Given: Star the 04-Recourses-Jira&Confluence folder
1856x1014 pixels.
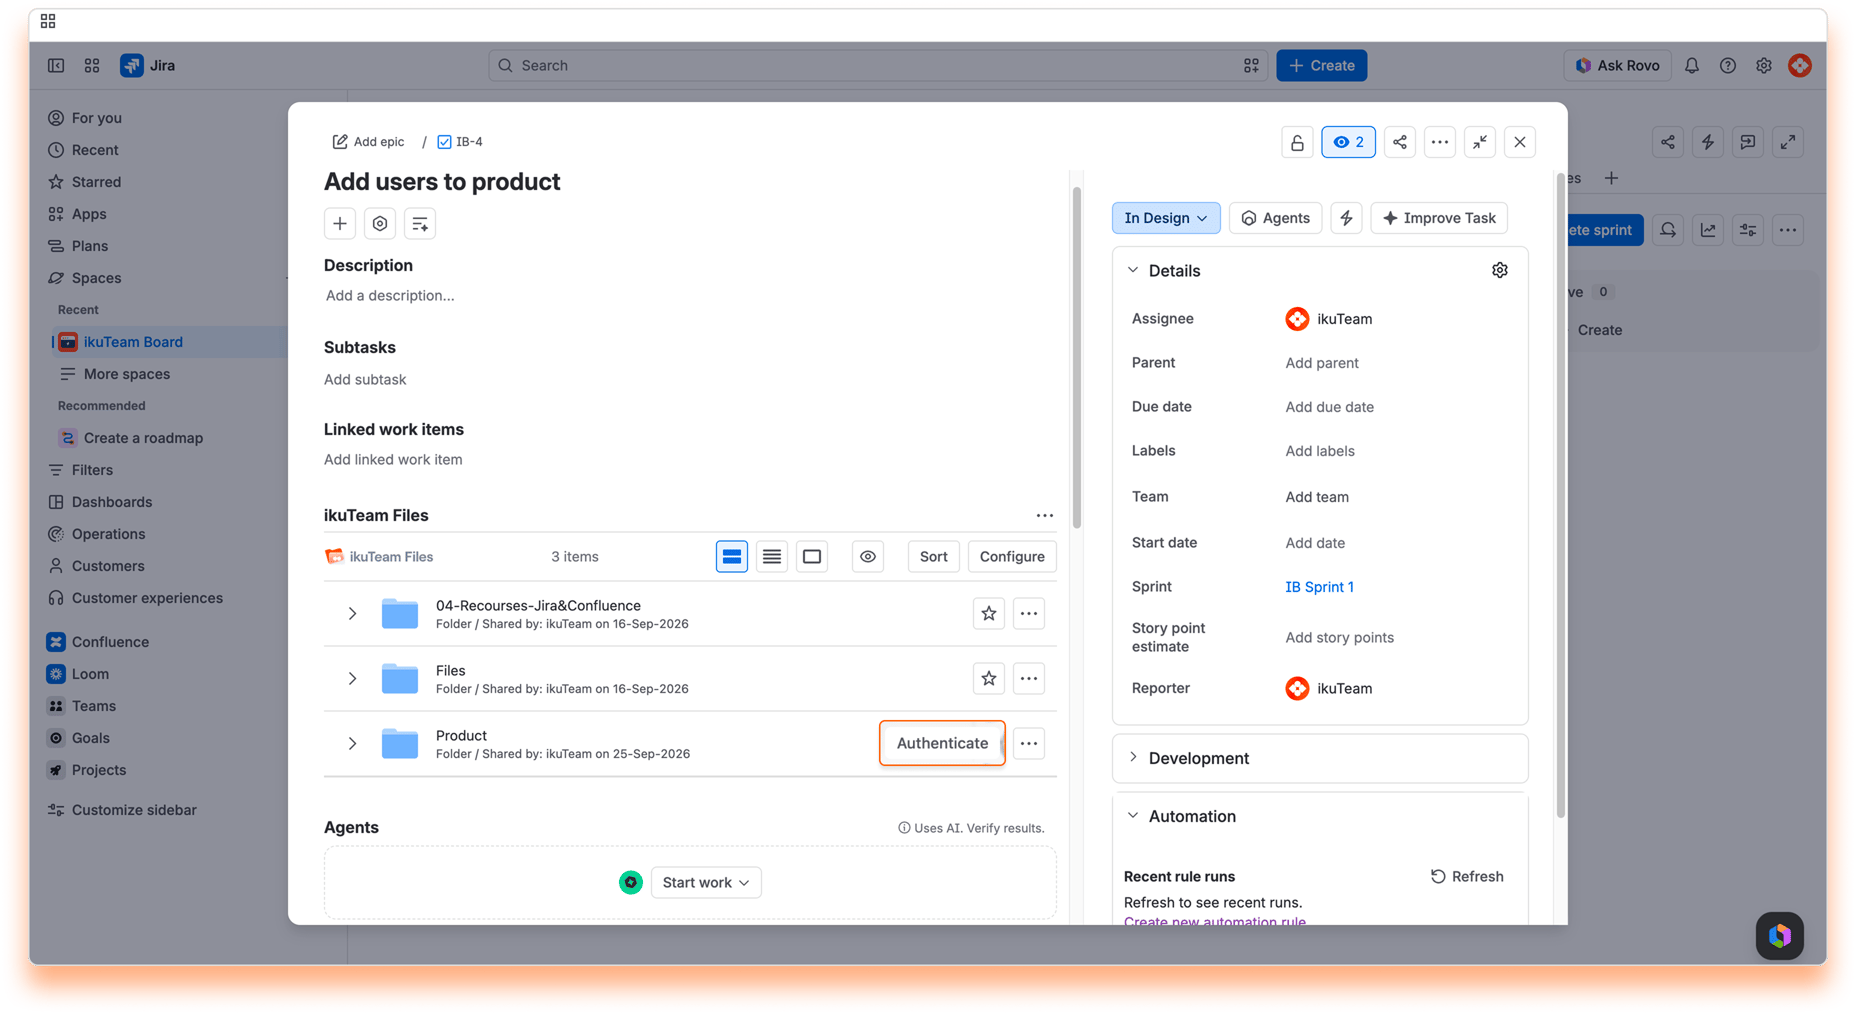Looking at the screenshot, I should [x=989, y=614].
